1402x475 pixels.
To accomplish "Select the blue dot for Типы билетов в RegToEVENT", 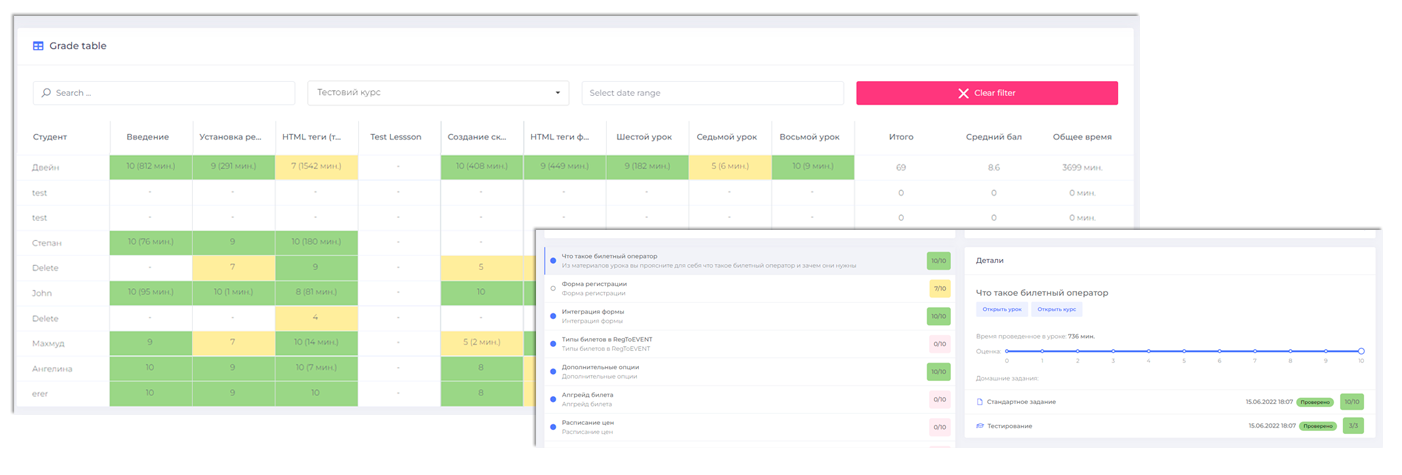I will pos(552,343).
